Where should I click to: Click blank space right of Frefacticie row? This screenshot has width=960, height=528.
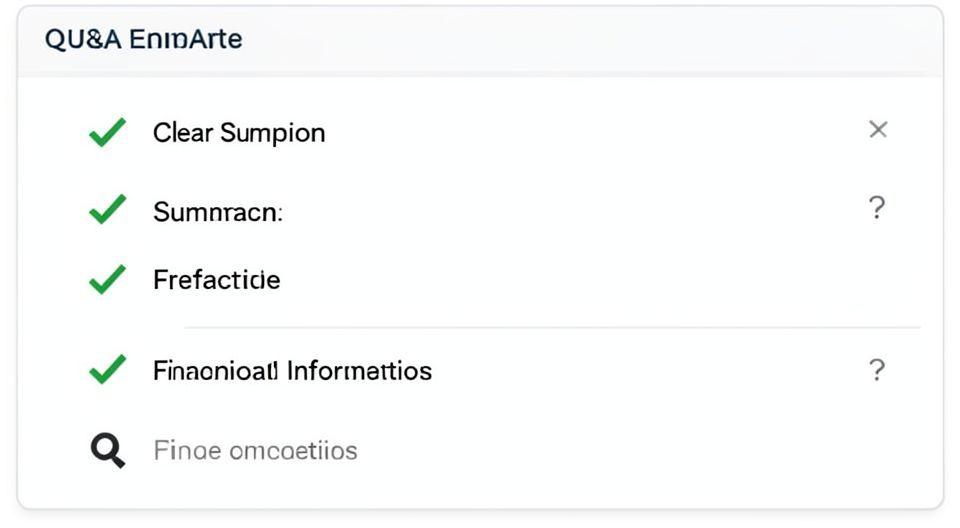click(600, 280)
